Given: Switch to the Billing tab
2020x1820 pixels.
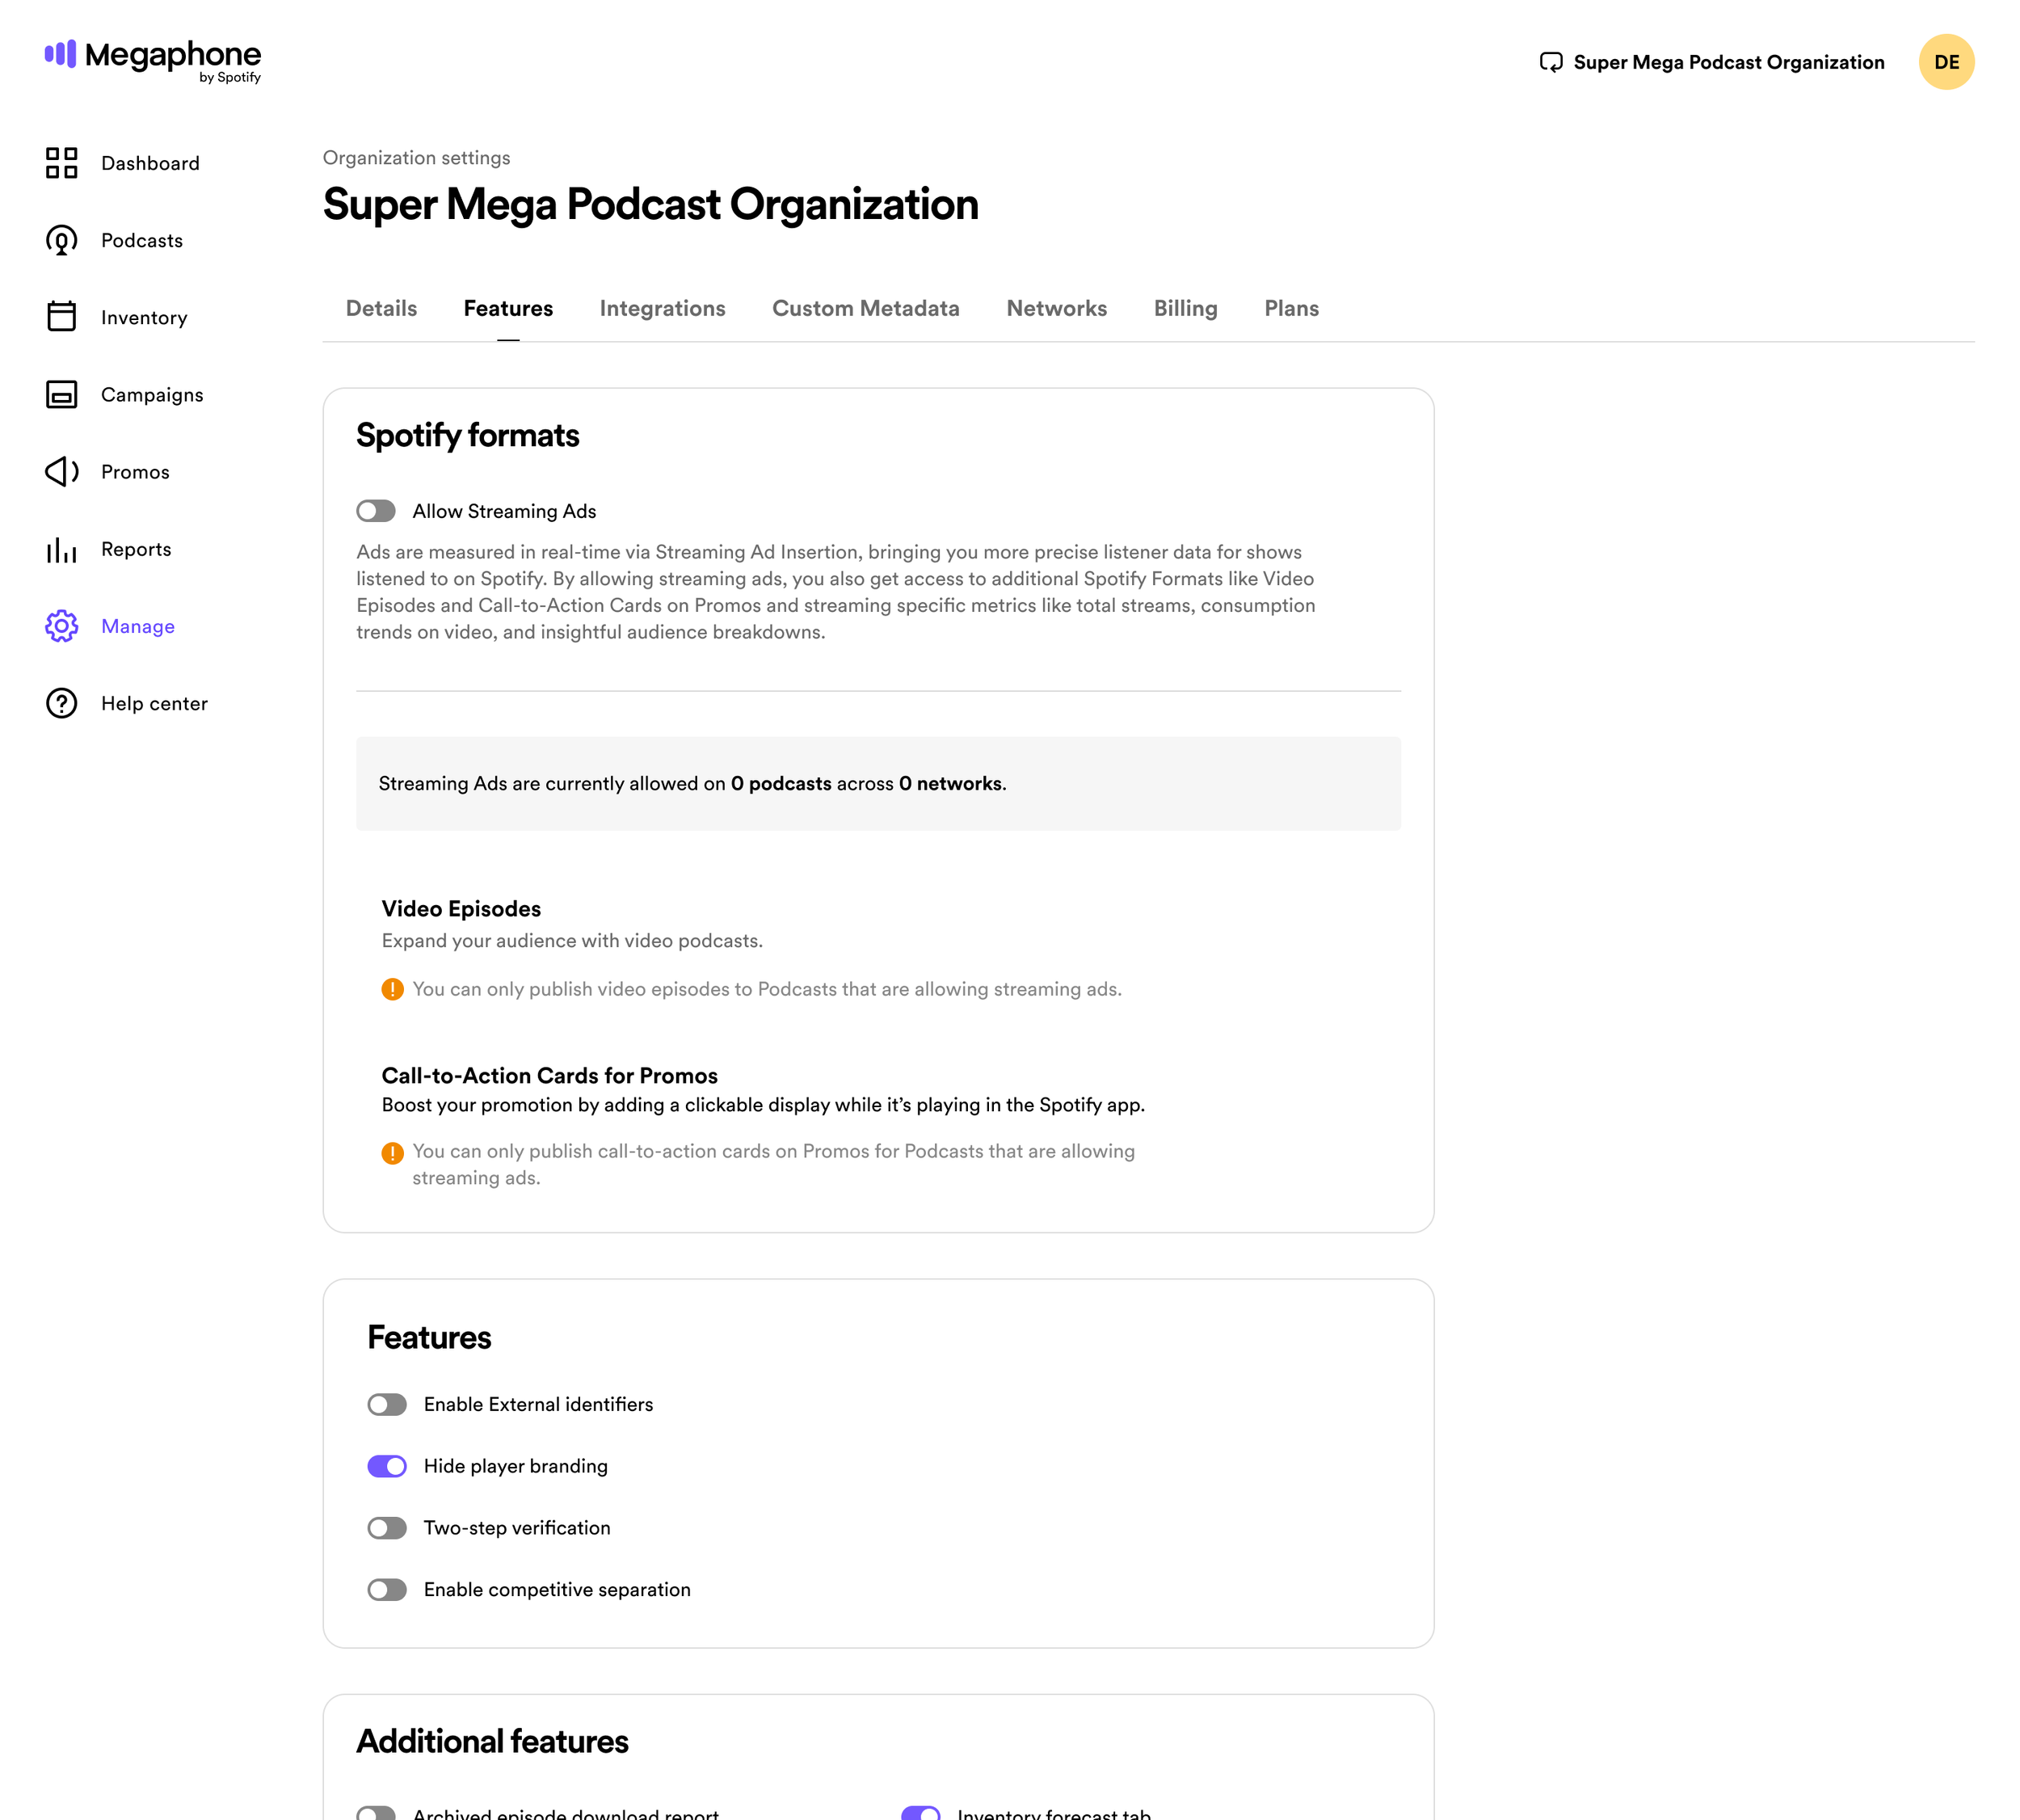Looking at the screenshot, I should [x=1185, y=308].
